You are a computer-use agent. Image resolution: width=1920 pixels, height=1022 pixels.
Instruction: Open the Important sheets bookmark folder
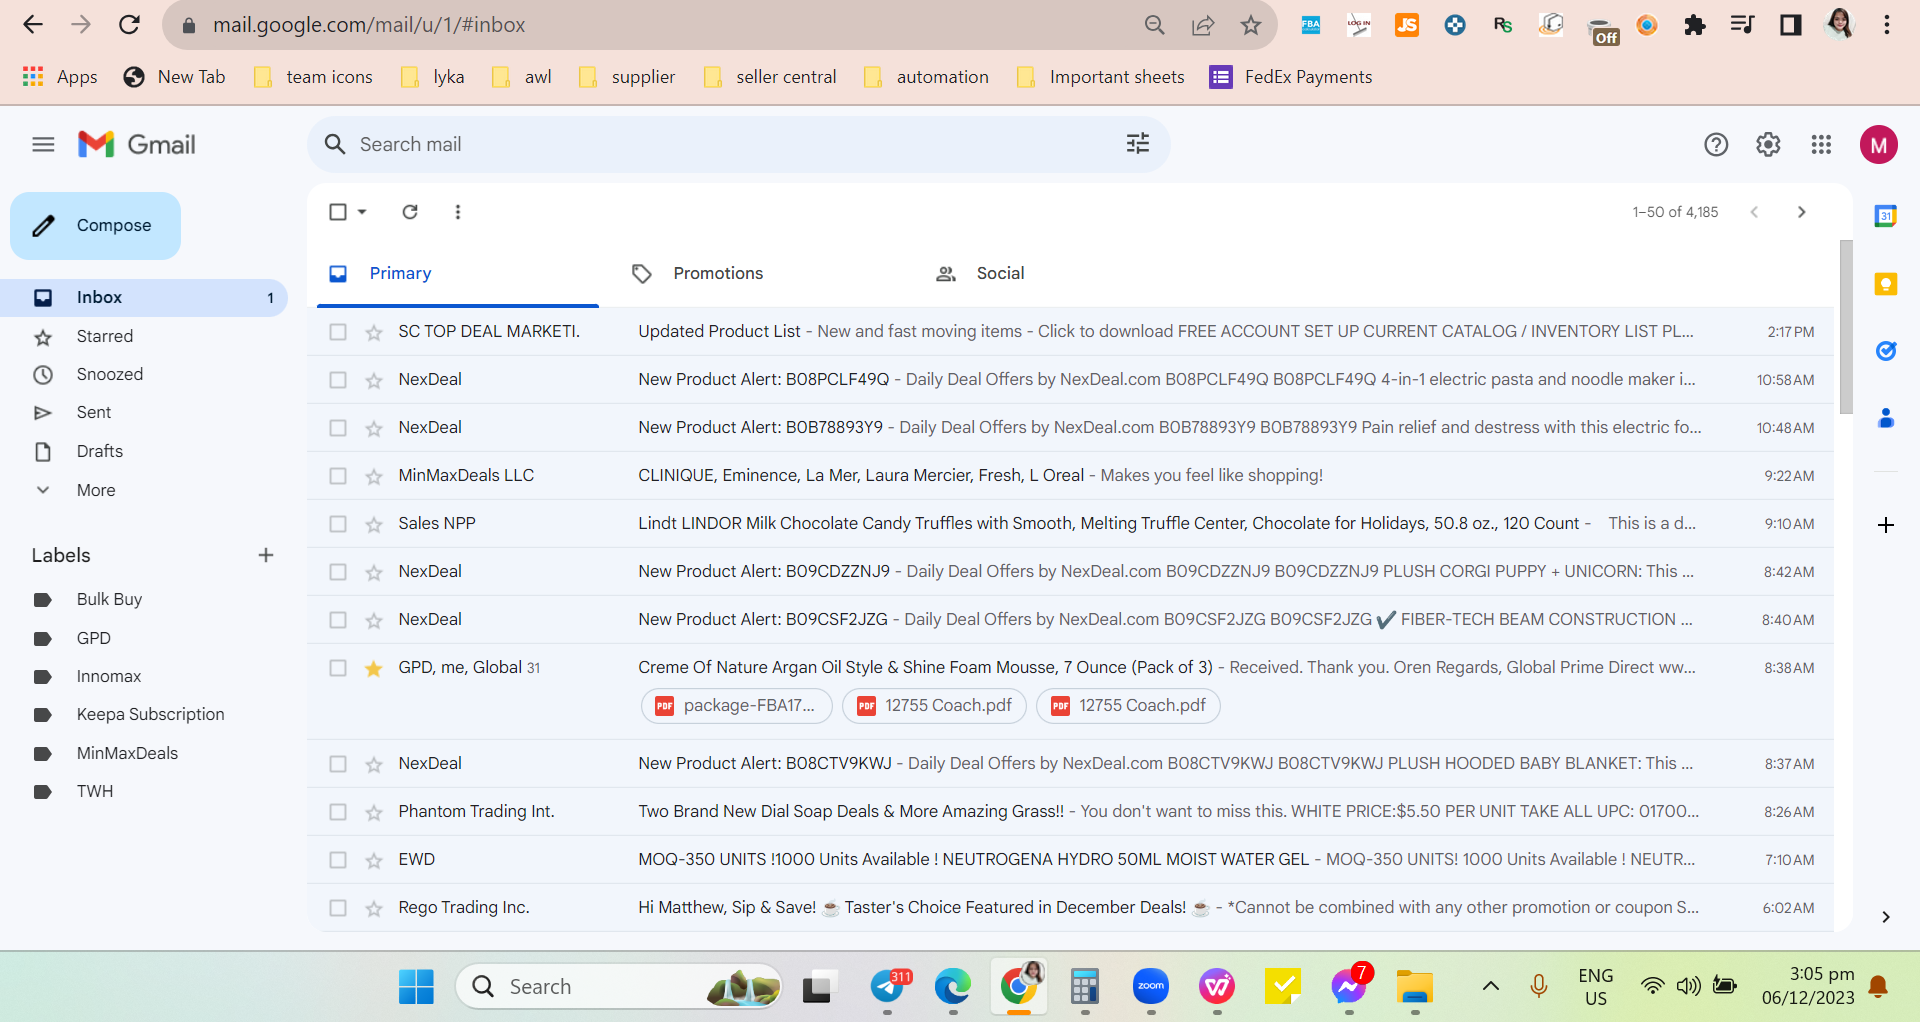coord(1100,77)
